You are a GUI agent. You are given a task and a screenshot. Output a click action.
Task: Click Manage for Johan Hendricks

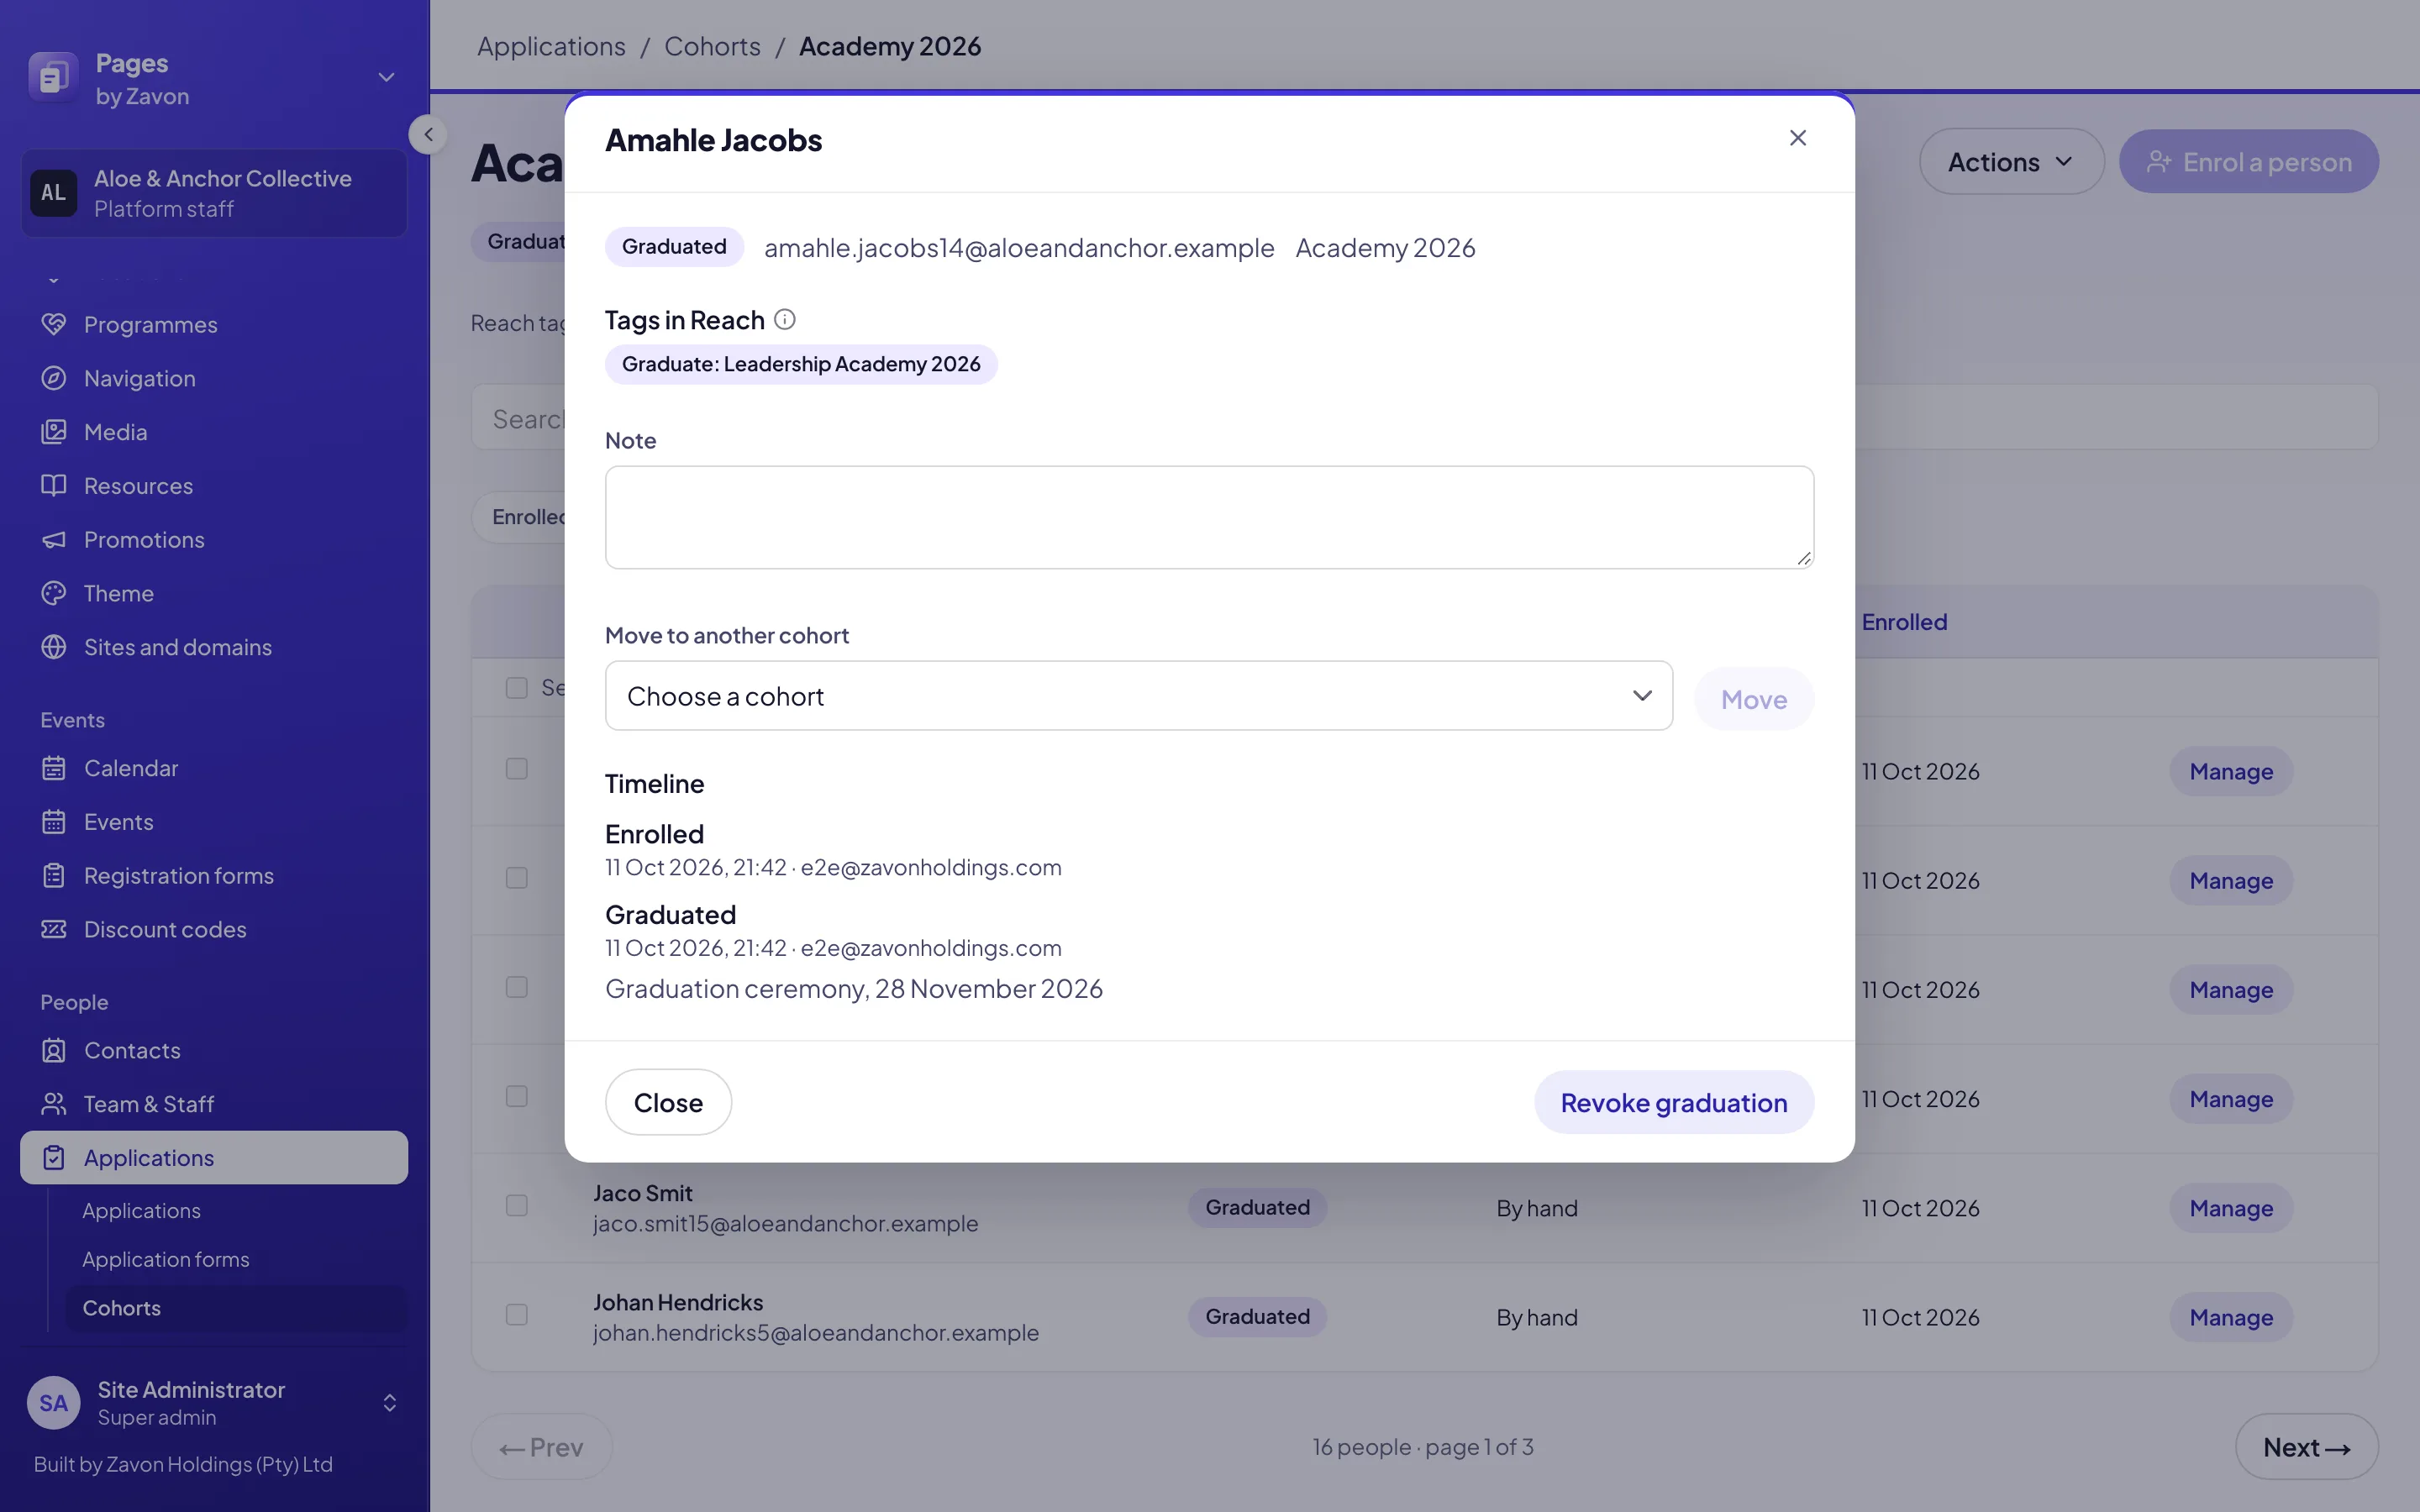coord(2231,1317)
